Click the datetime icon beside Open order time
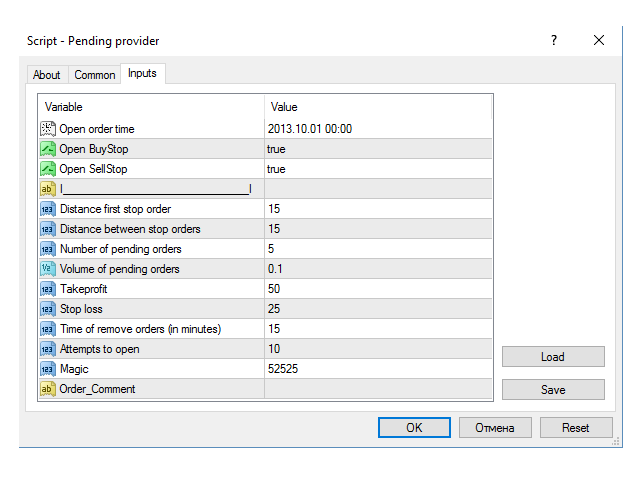Image resolution: width=640 pixels, height=480 pixels. tap(48, 129)
